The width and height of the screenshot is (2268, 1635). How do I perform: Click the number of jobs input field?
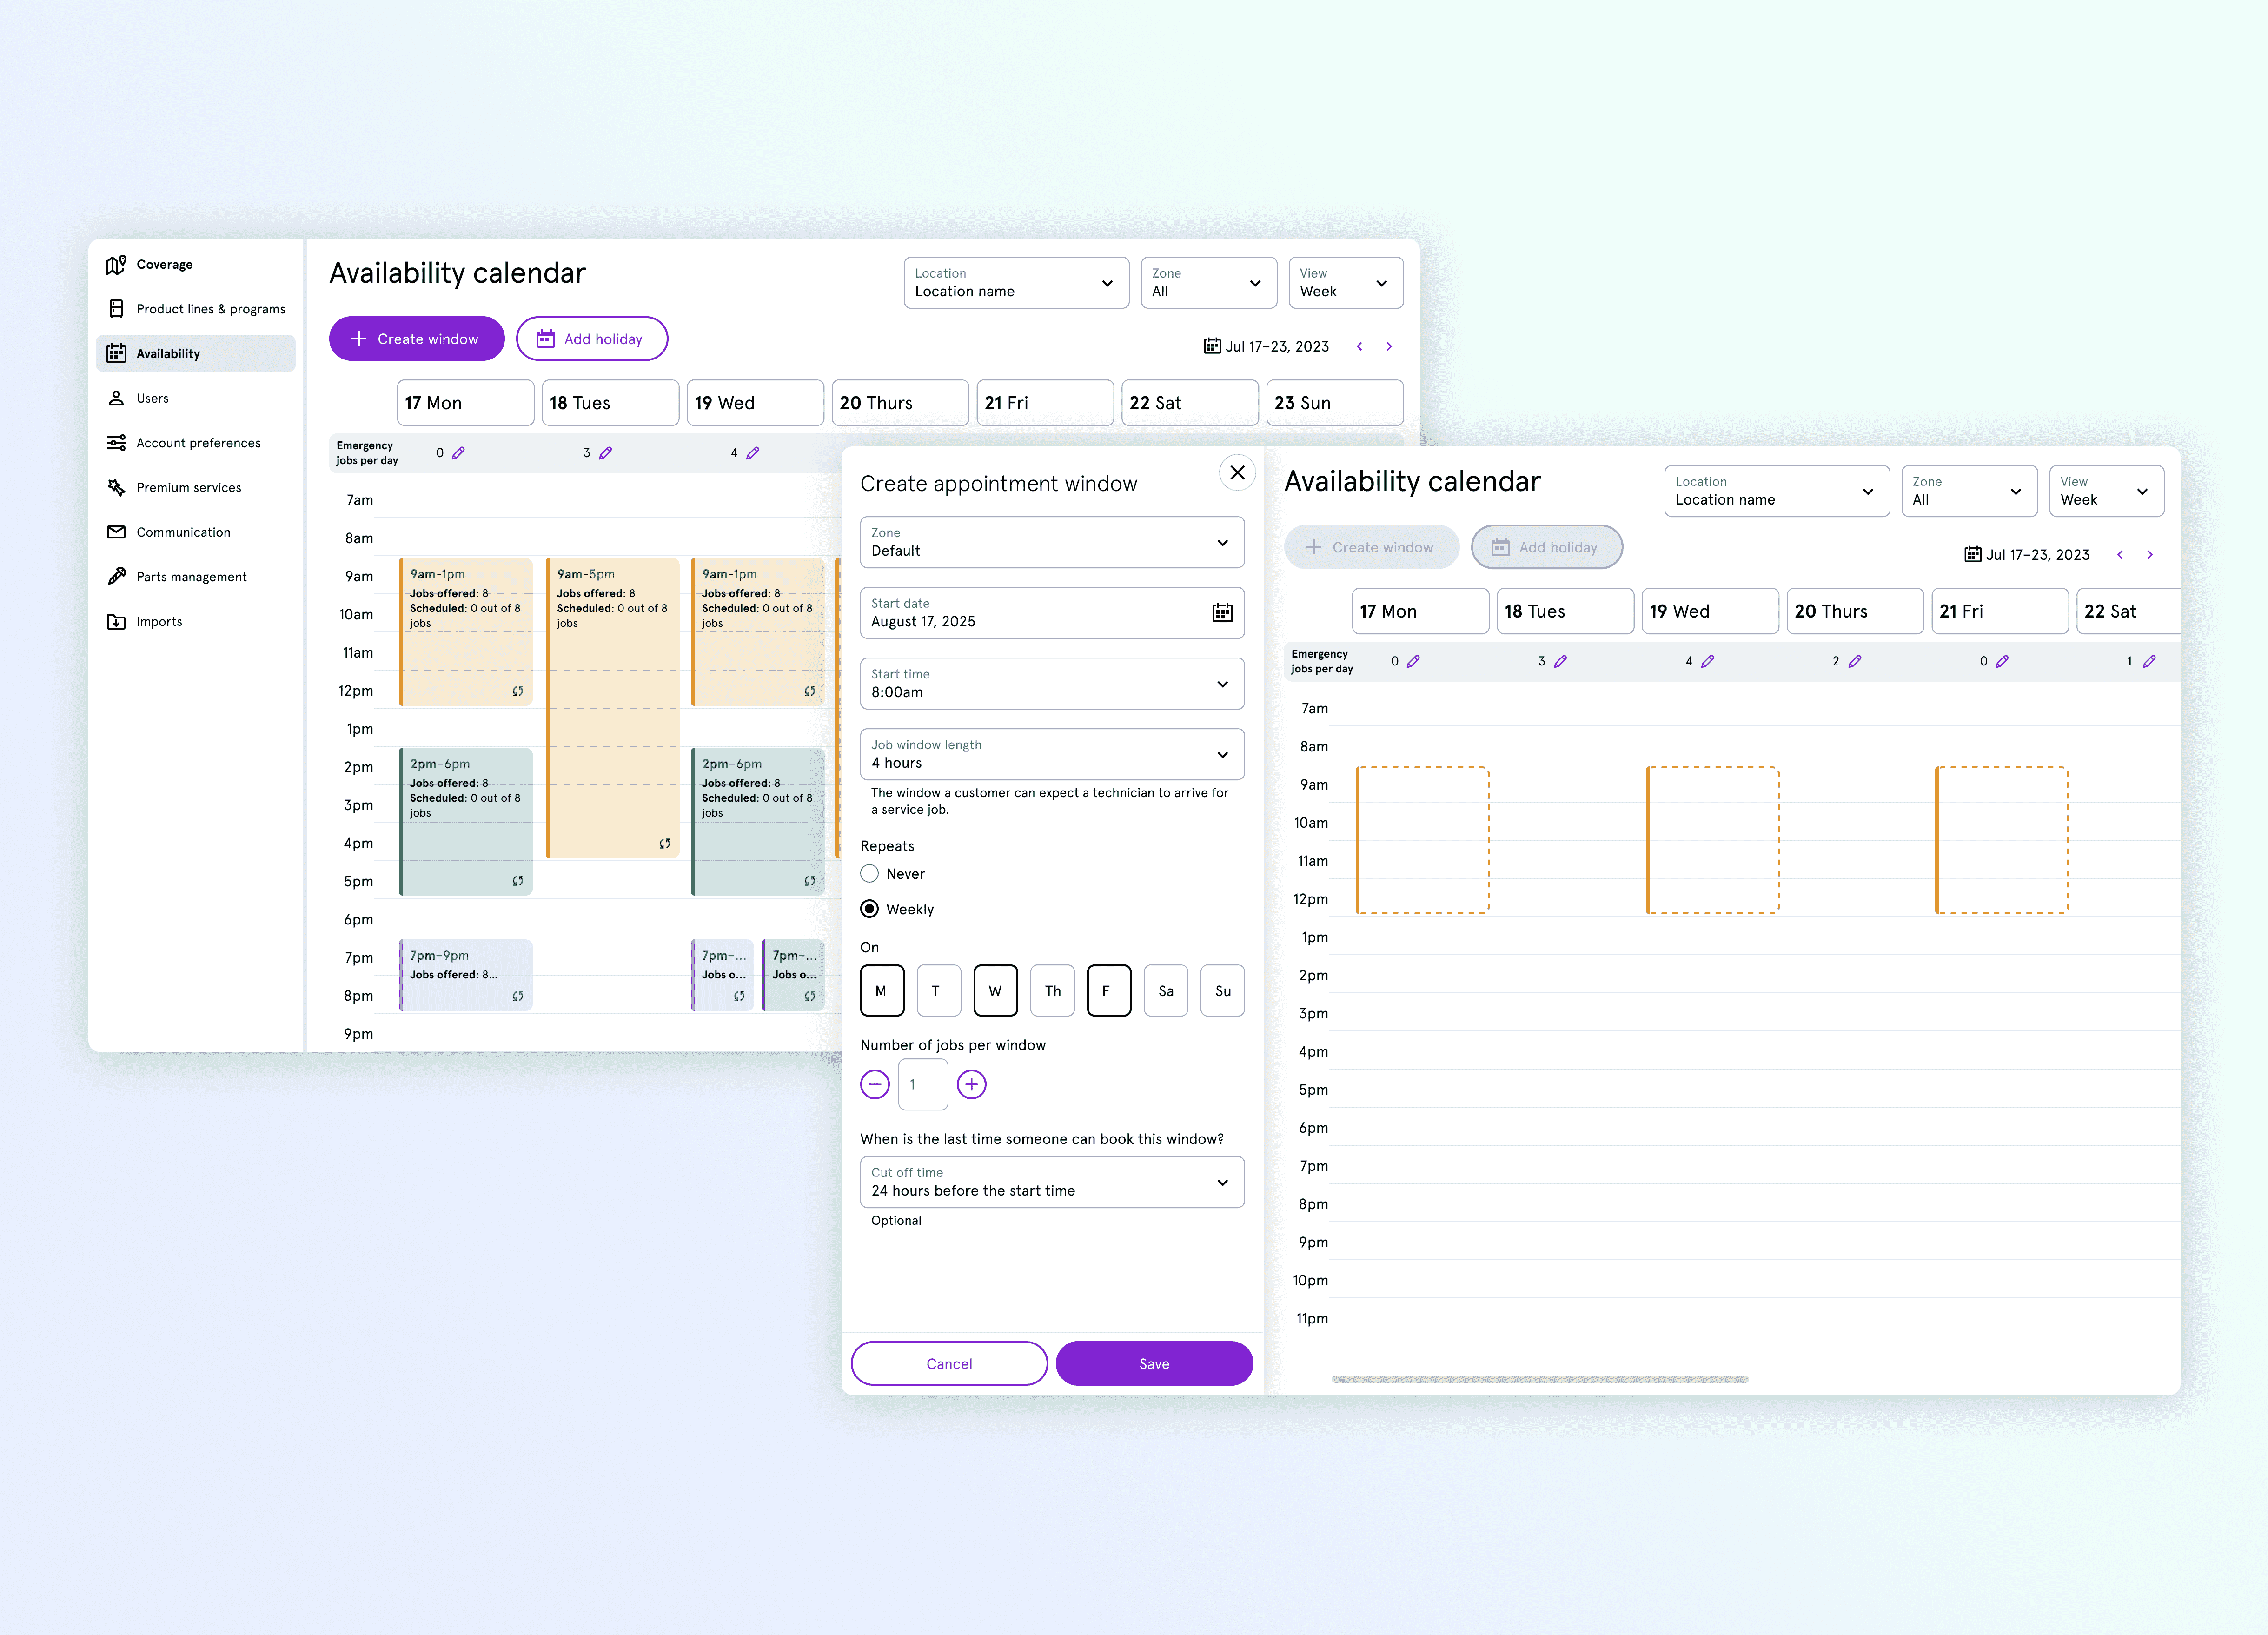(914, 1082)
